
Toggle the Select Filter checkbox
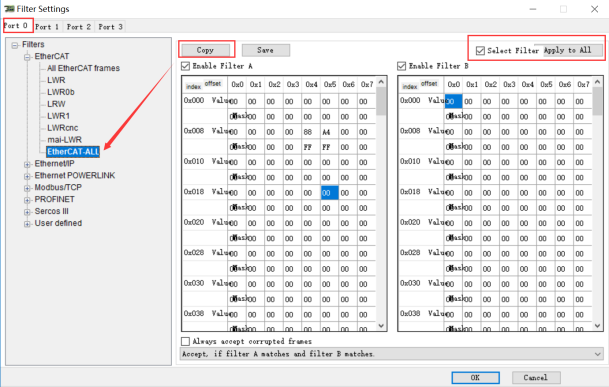click(x=480, y=51)
